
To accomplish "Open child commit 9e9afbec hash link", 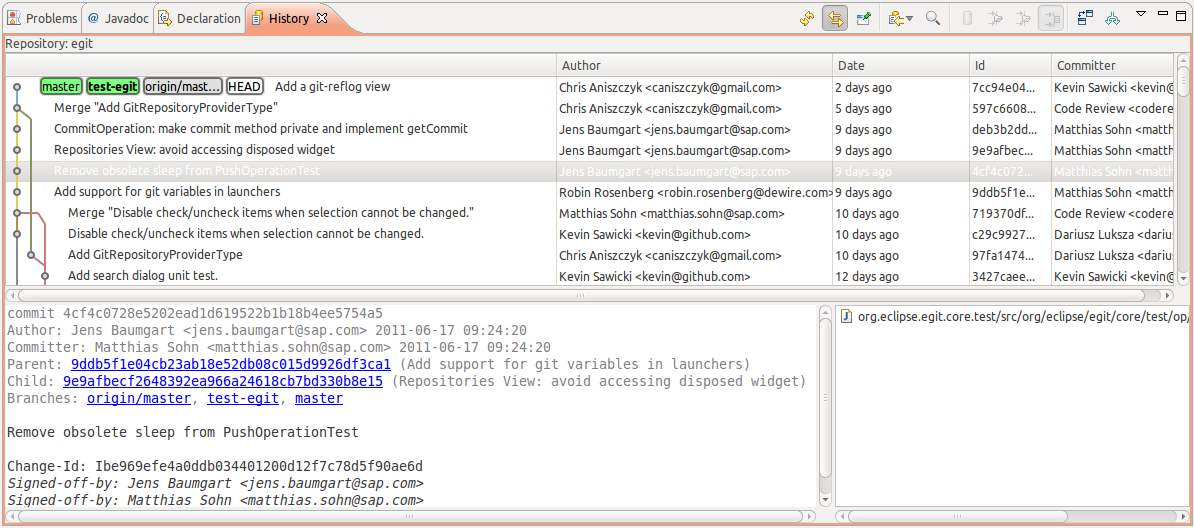I will point(222,381).
